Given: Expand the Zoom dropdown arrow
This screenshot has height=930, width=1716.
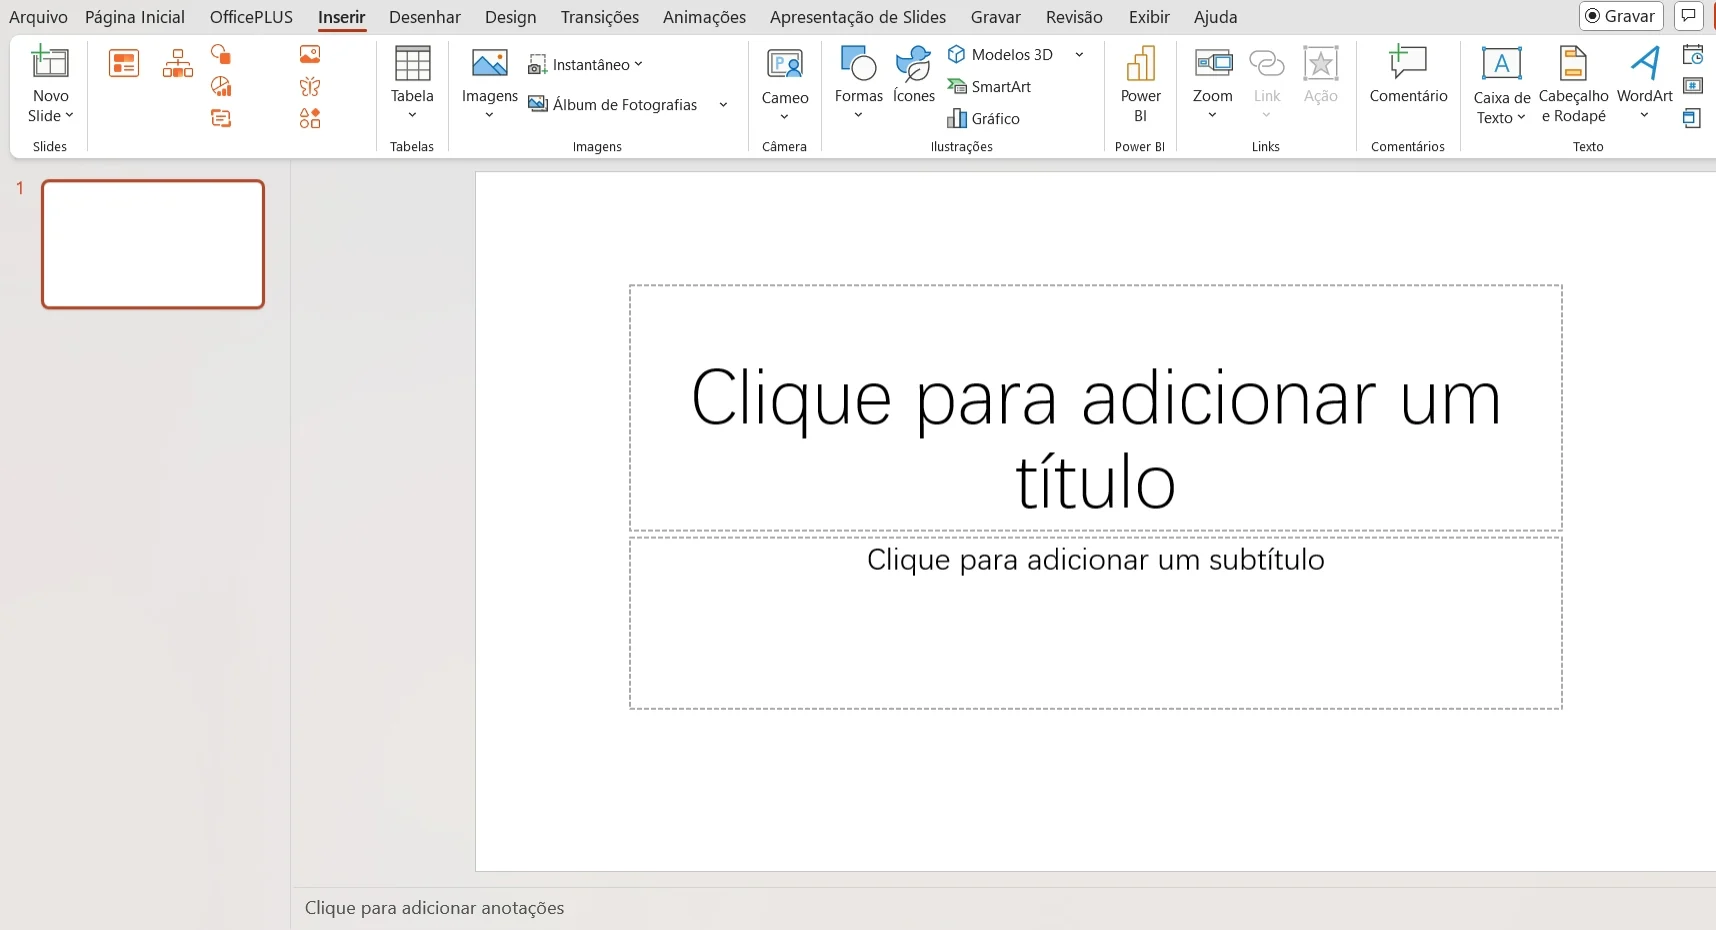Looking at the screenshot, I should pyautogui.click(x=1212, y=115).
